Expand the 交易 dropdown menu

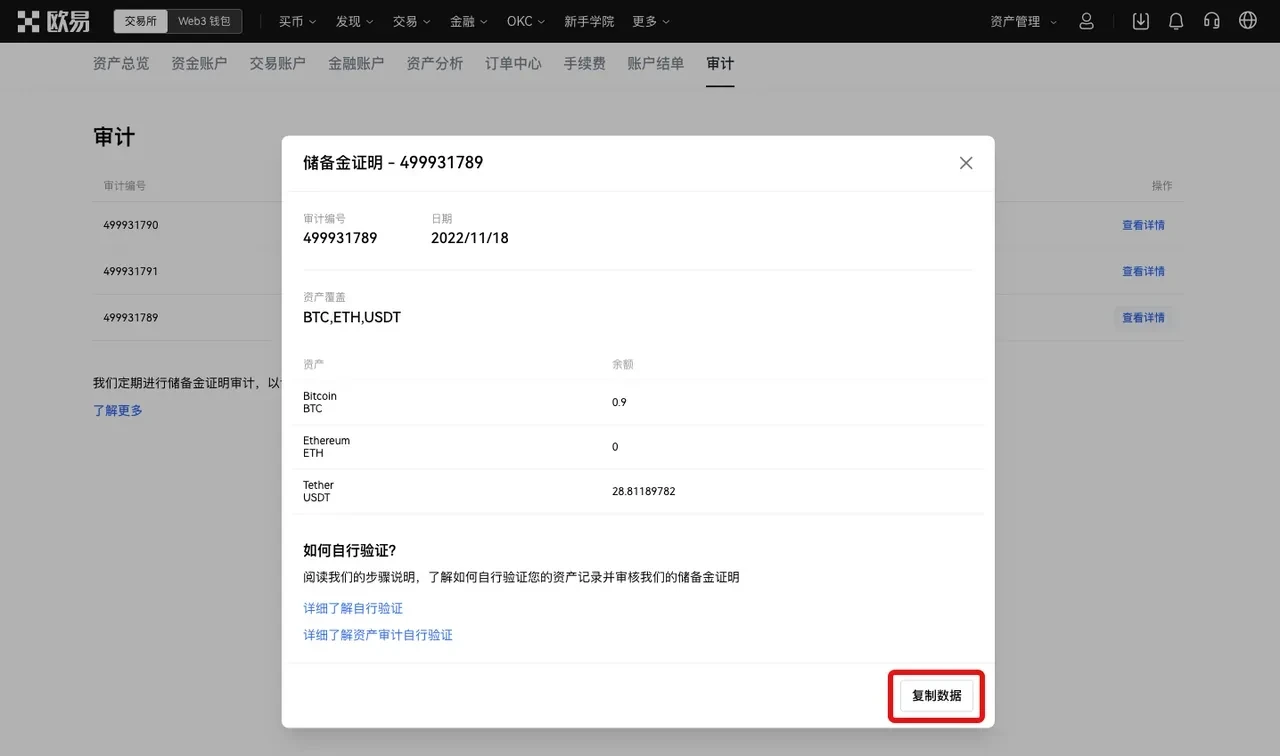411,21
